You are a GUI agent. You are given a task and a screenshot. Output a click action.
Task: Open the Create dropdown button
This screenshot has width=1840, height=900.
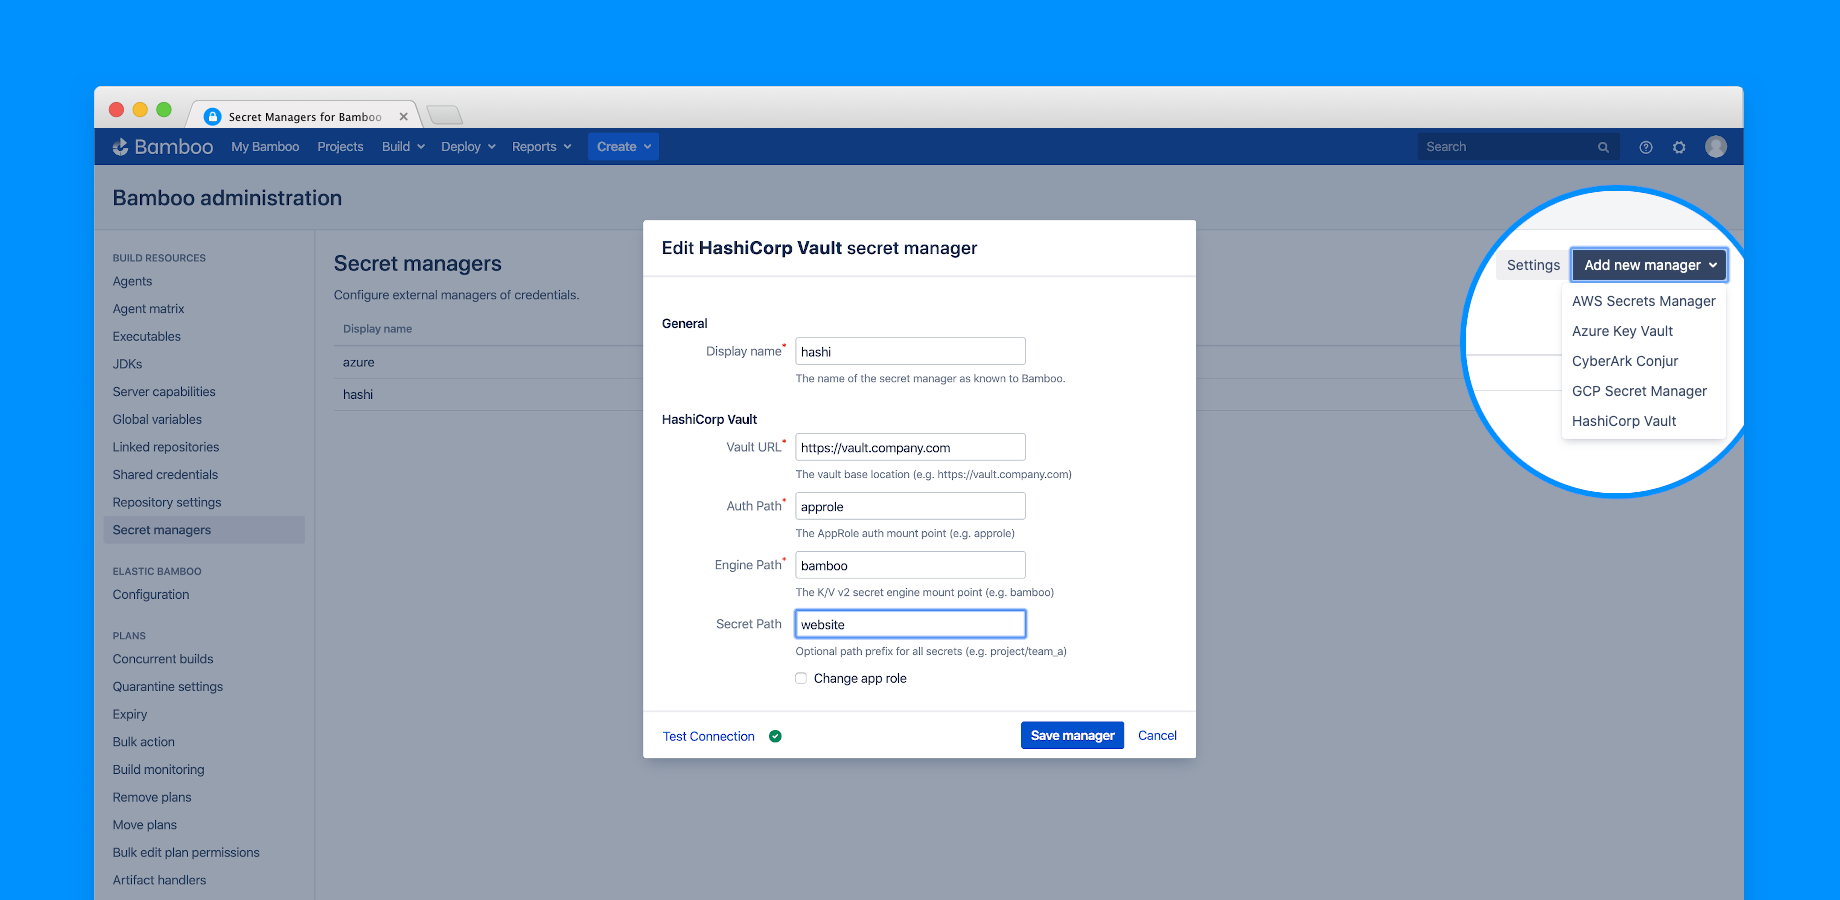pos(623,147)
